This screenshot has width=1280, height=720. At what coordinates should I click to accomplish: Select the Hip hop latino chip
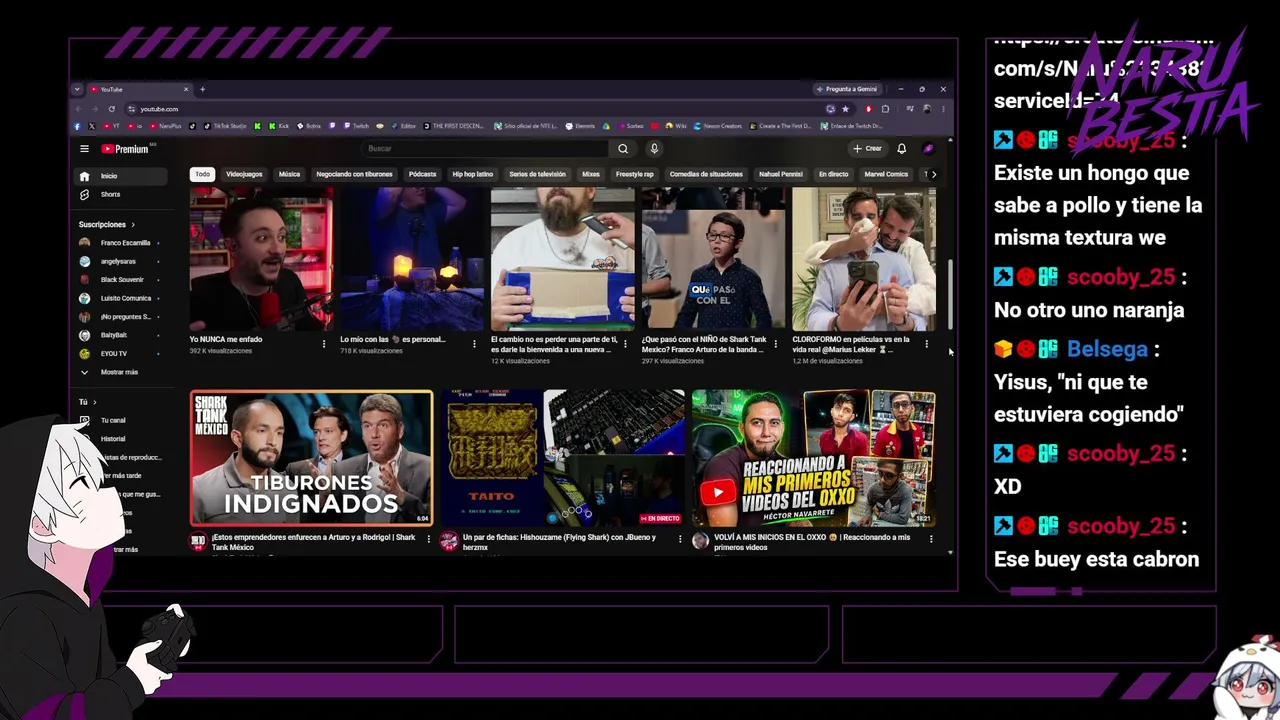(473, 174)
